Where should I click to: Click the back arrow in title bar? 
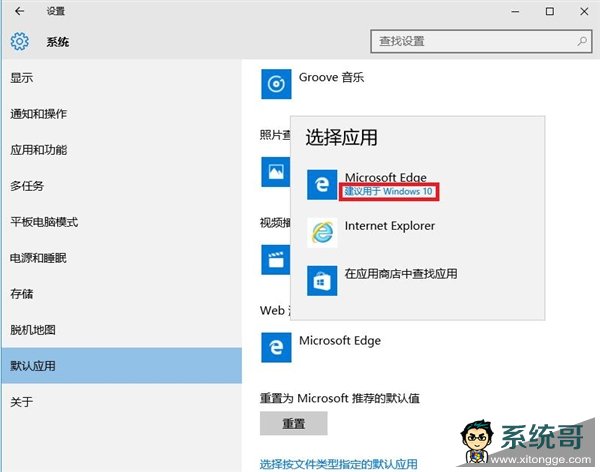point(19,11)
